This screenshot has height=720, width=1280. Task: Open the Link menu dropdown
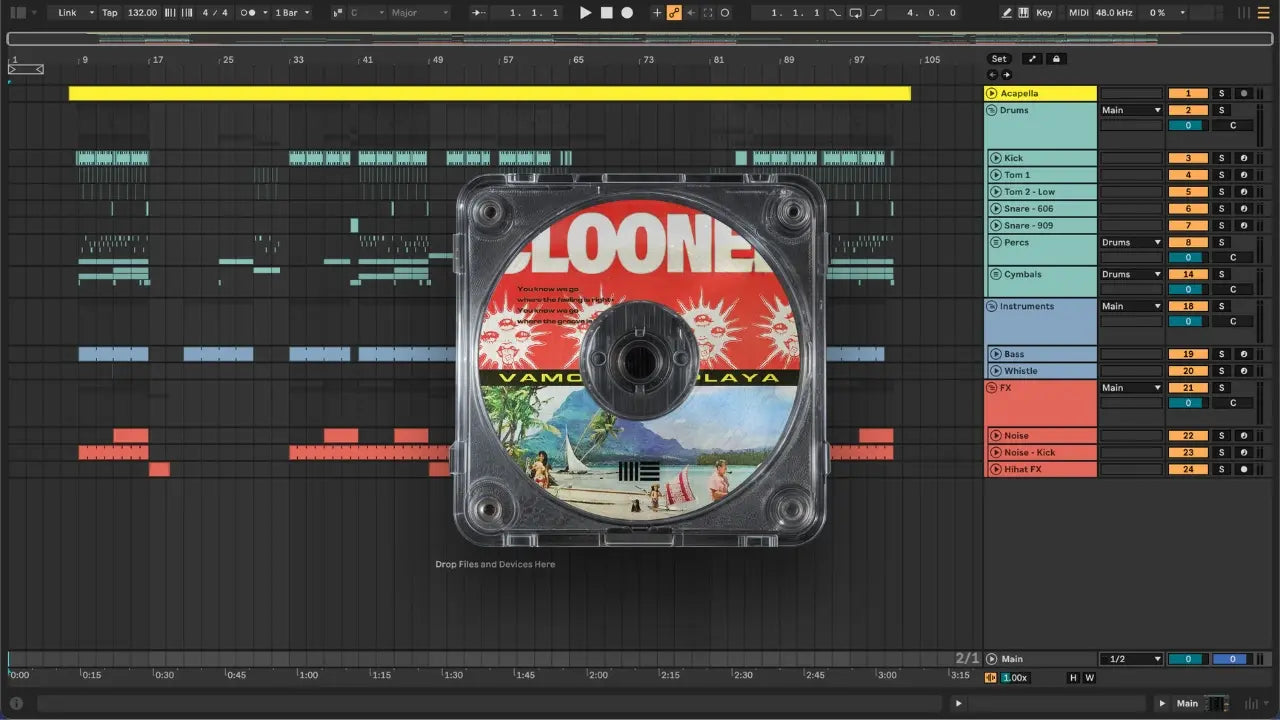(x=75, y=13)
